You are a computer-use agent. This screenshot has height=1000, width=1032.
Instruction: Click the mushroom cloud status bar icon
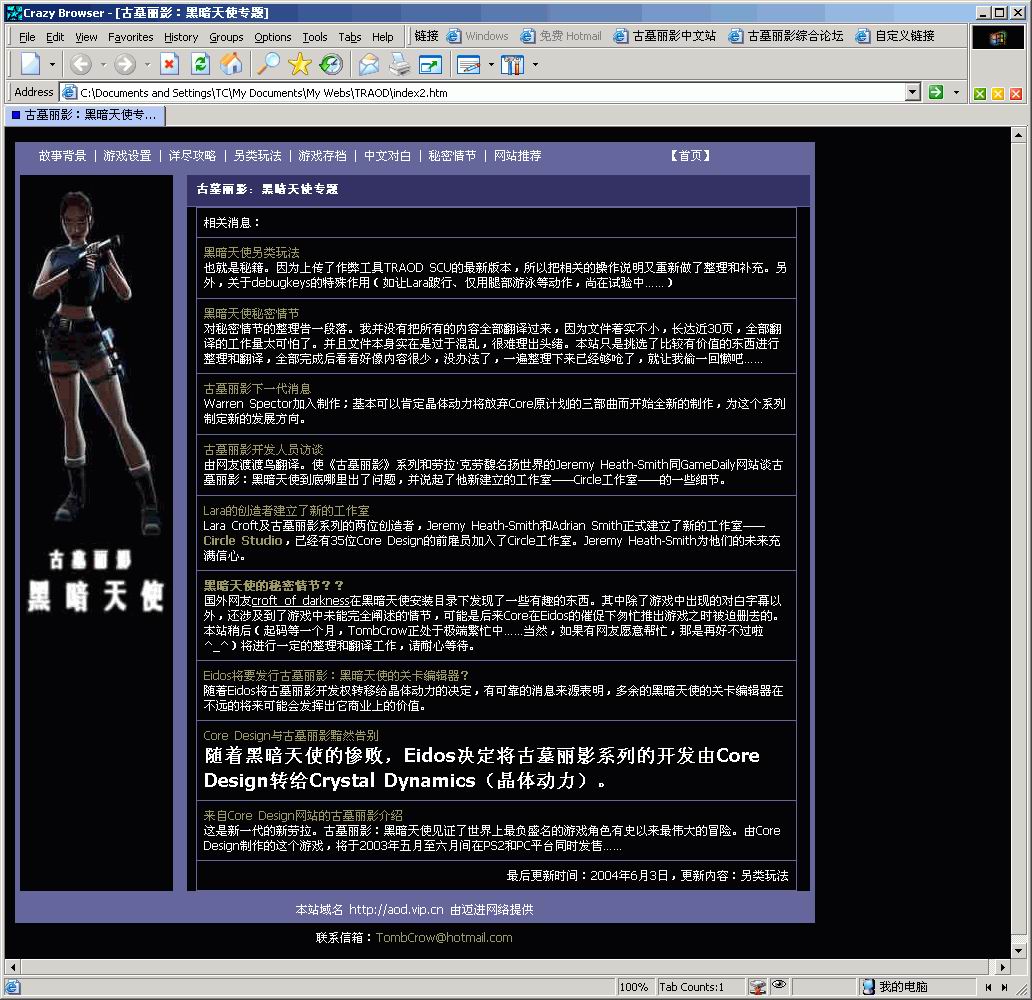tap(758, 986)
